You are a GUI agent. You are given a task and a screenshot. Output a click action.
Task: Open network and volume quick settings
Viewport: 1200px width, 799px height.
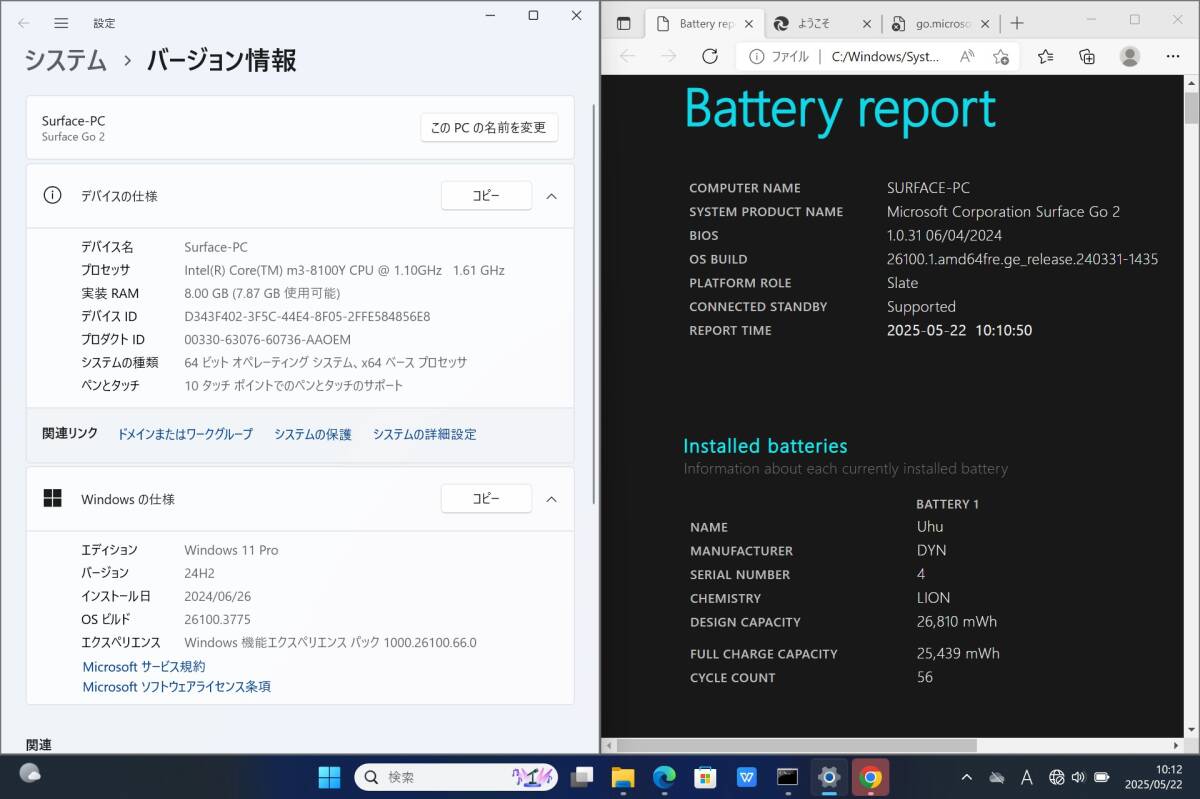tap(1068, 777)
